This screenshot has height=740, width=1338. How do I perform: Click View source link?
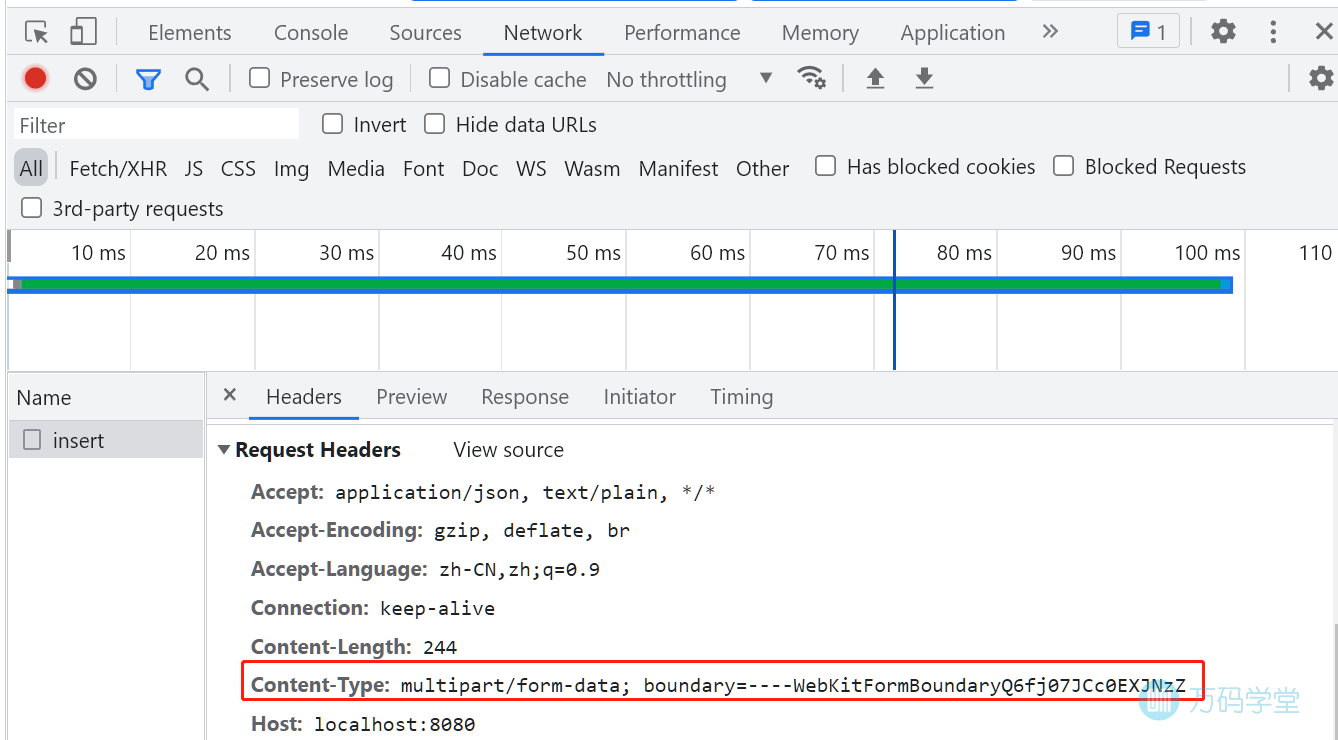point(508,450)
